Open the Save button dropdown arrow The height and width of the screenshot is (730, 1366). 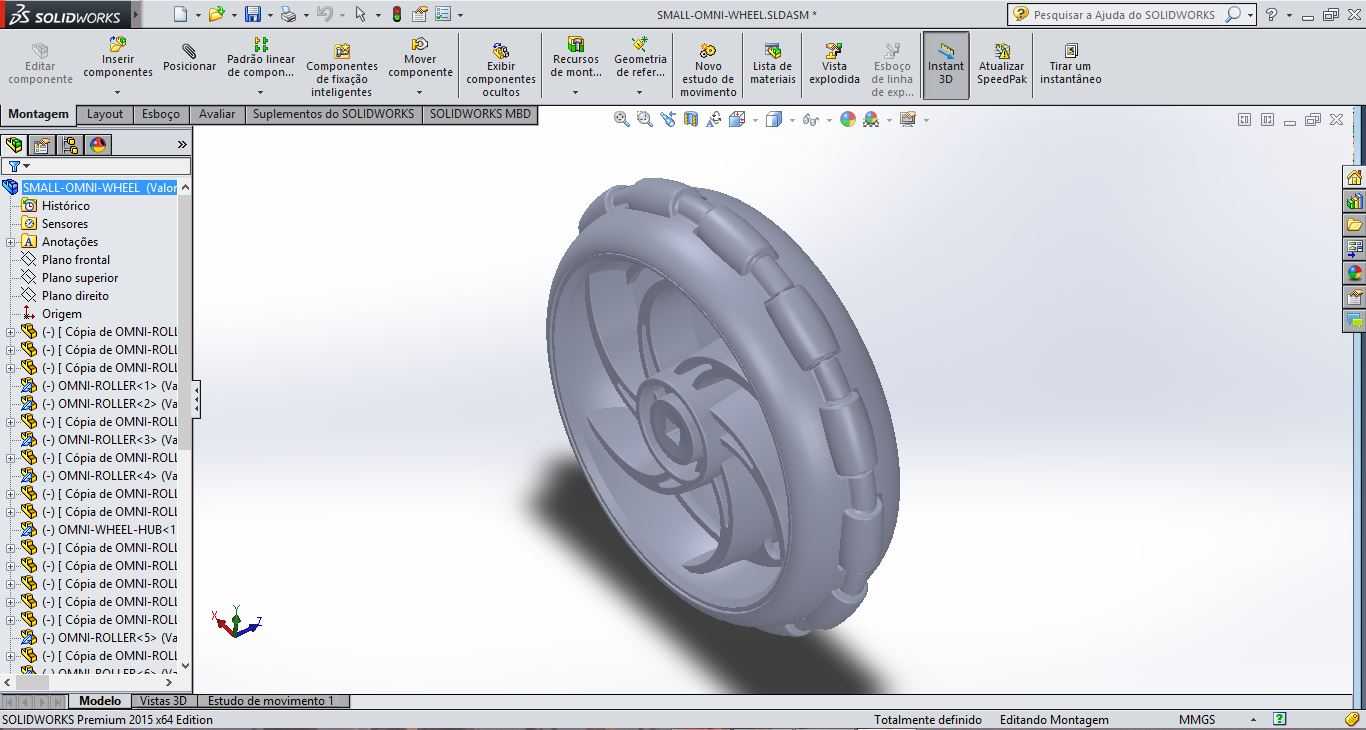(x=270, y=15)
